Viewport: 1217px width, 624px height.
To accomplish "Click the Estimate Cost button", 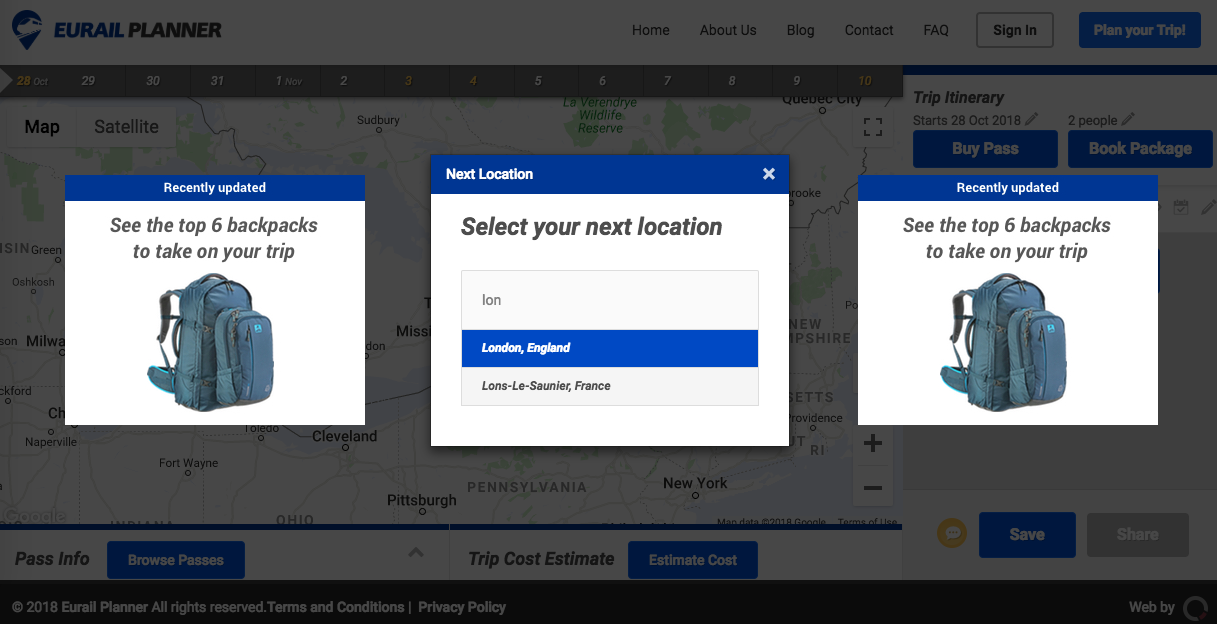I will 693,560.
